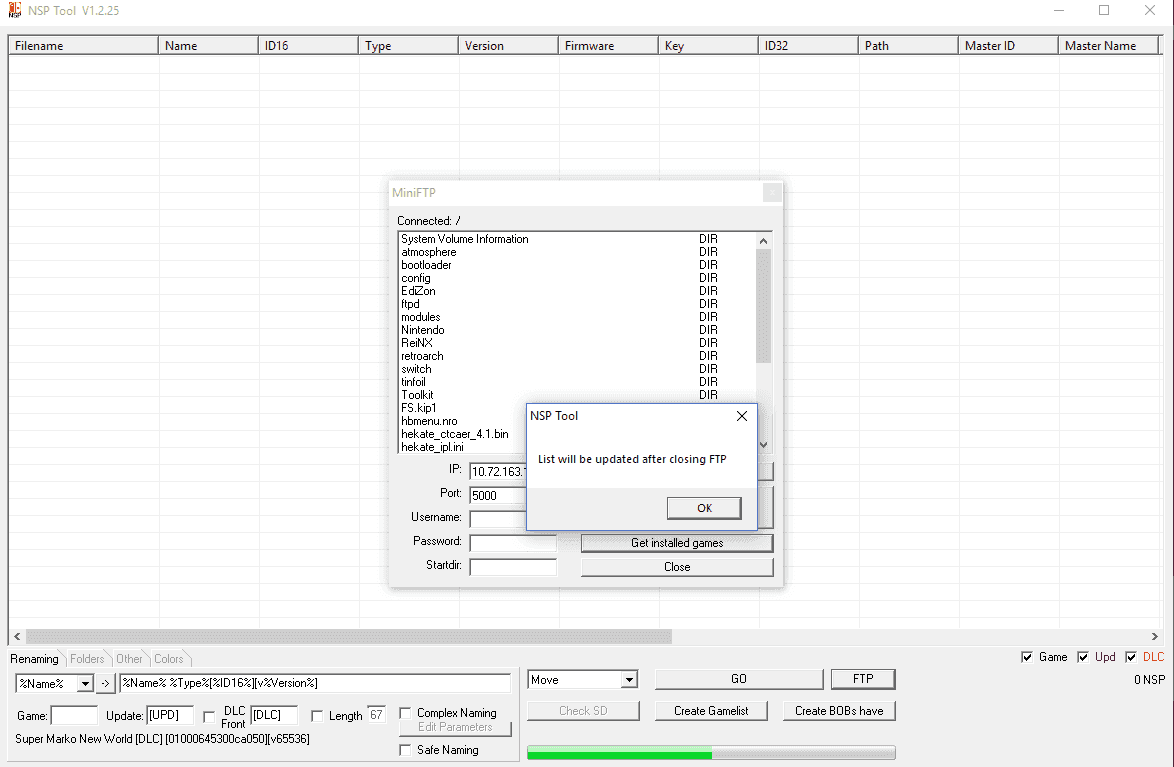Image resolution: width=1174 pixels, height=767 pixels.
Task: Switch to the Other tab
Action: point(129,659)
